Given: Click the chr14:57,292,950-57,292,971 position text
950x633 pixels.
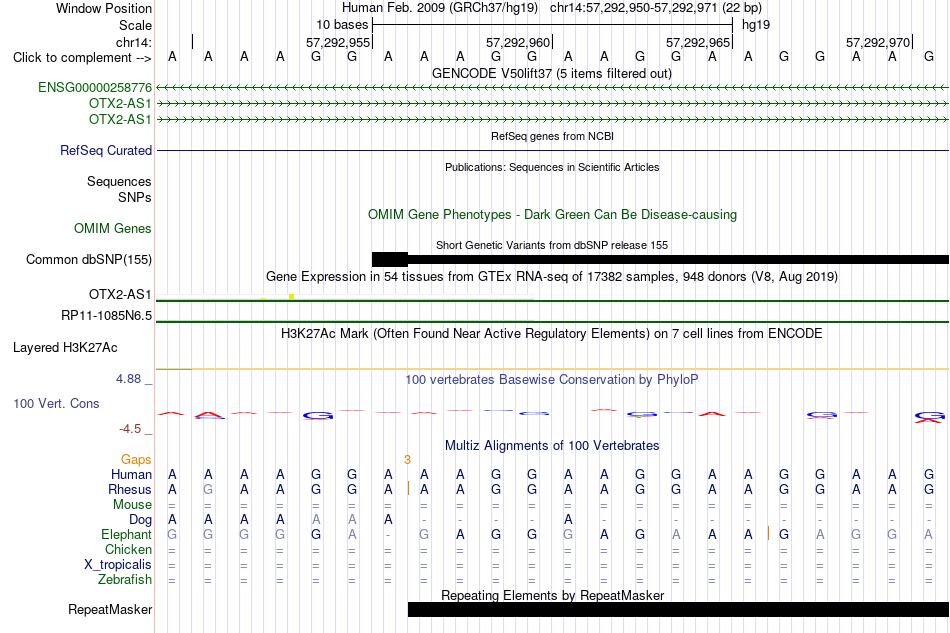Looking at the screenshot, I should (656, 8).
